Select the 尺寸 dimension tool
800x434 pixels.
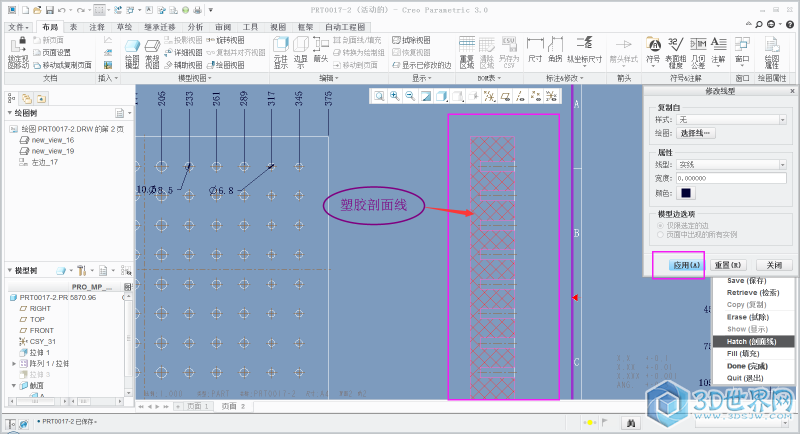tap(535, 50)
